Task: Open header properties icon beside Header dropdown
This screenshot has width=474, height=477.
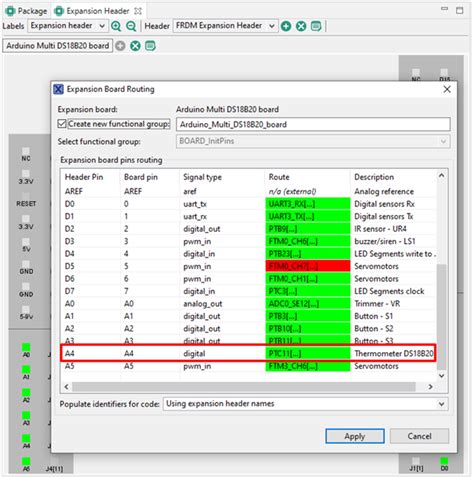Action: tap(316, 26)
